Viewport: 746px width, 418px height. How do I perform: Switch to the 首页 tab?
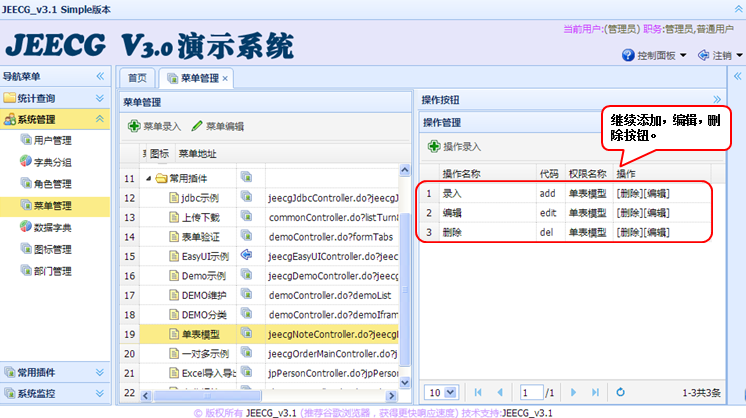click(x=137, y=78)
